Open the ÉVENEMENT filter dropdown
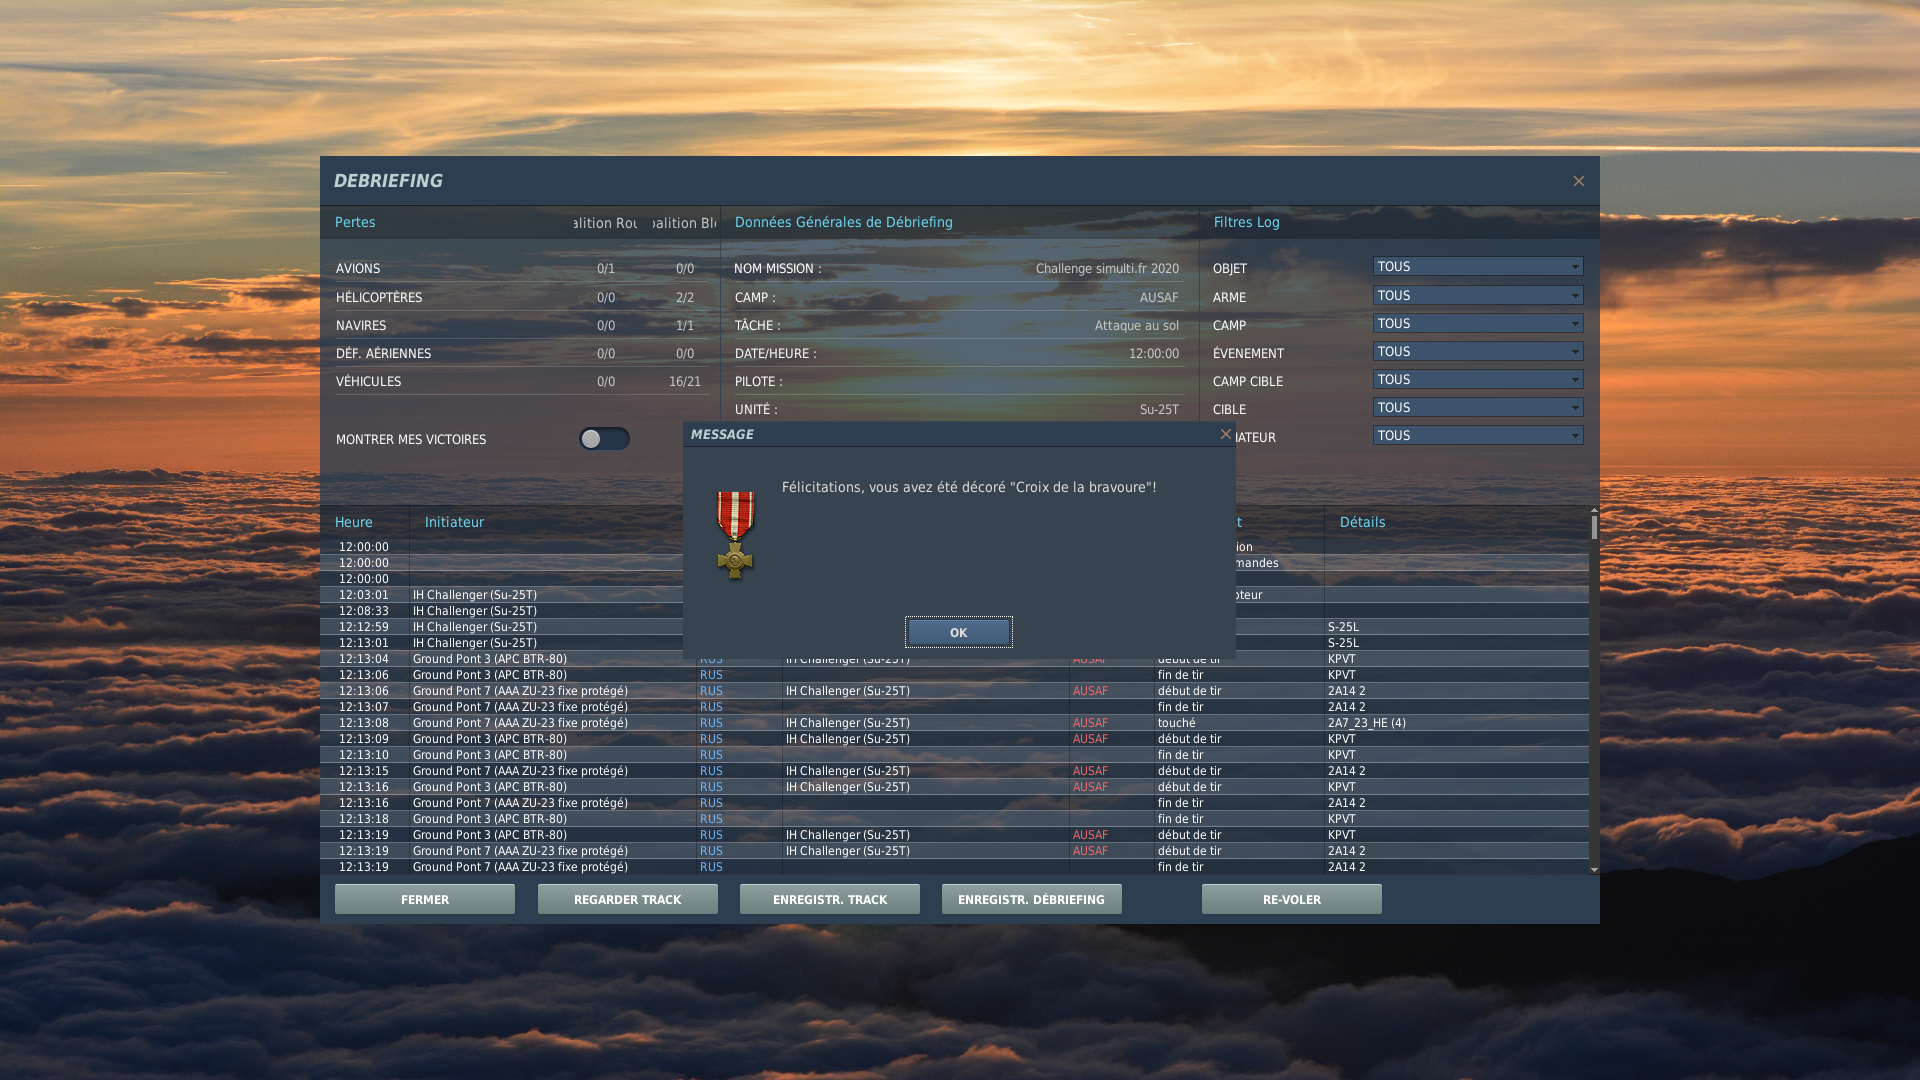The image size is (1920, 1080). click(x=1477, y=352)
